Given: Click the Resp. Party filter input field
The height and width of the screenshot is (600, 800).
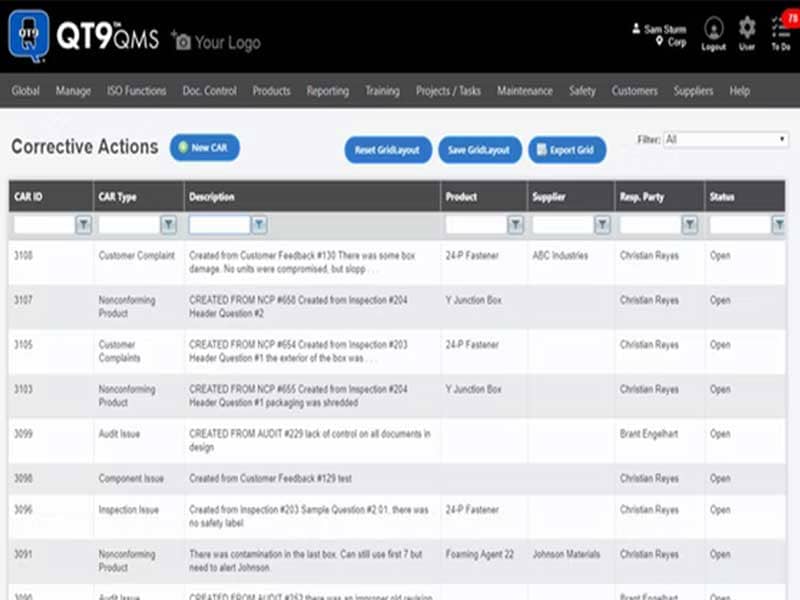Looking at the screenshot, I should pos(650,224).
